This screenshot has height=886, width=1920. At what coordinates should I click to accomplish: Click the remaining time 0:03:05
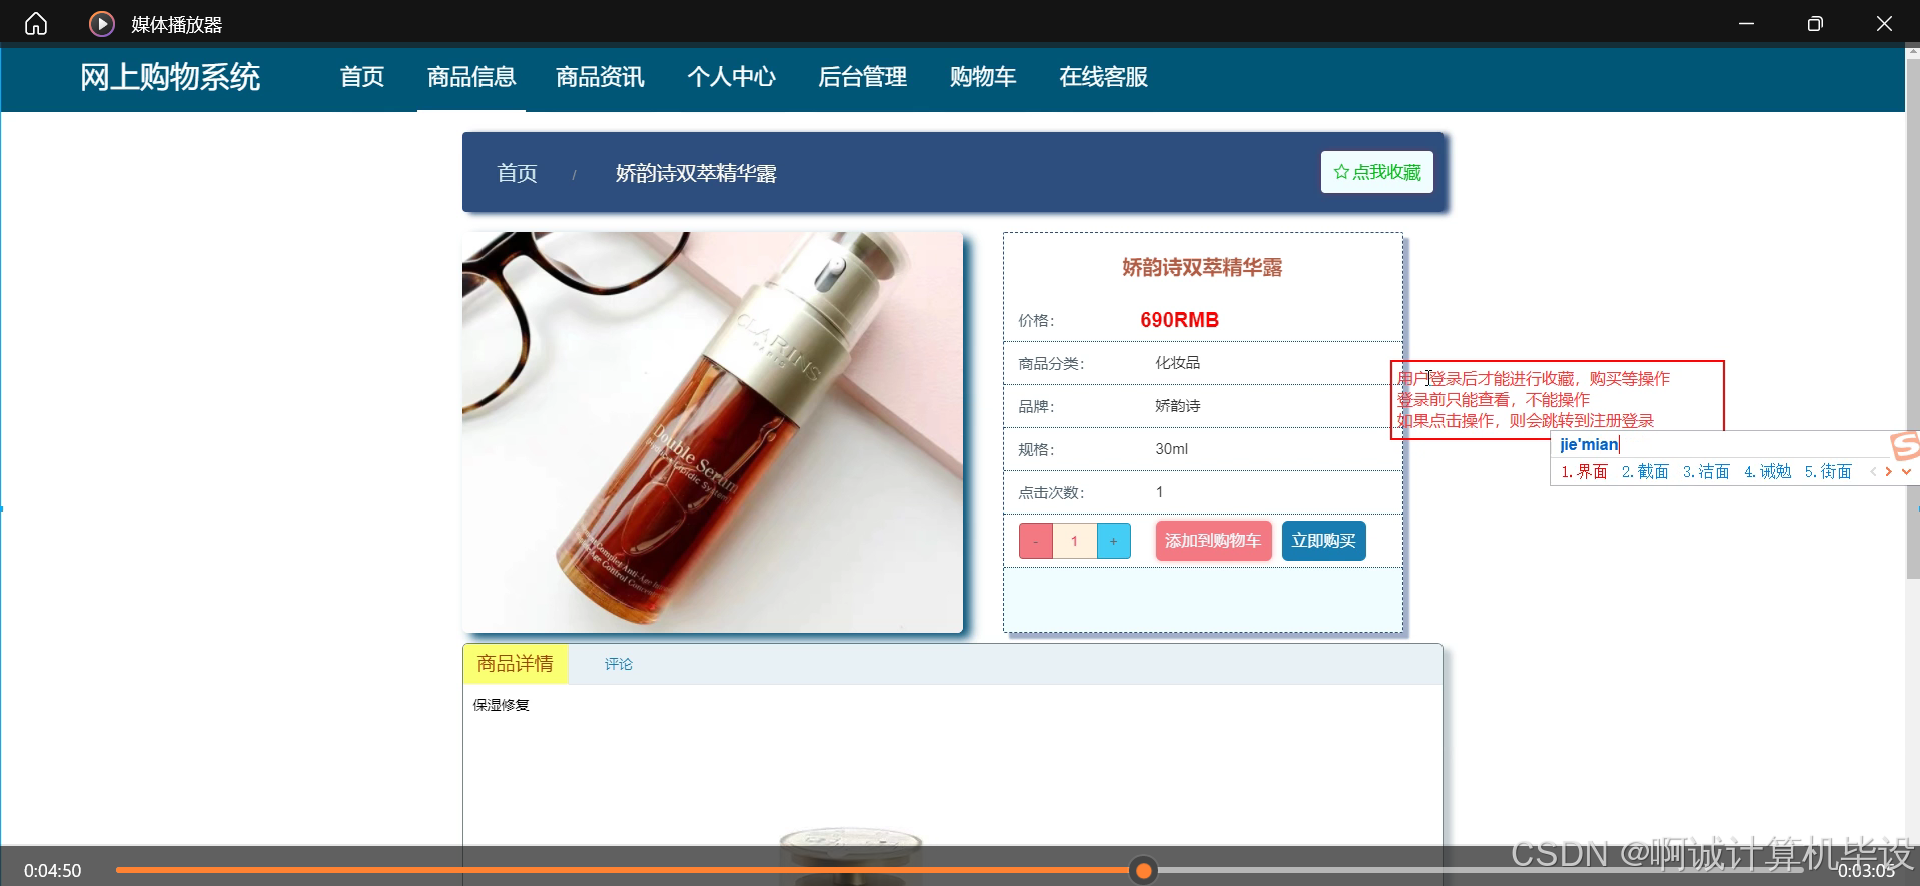1866,871
